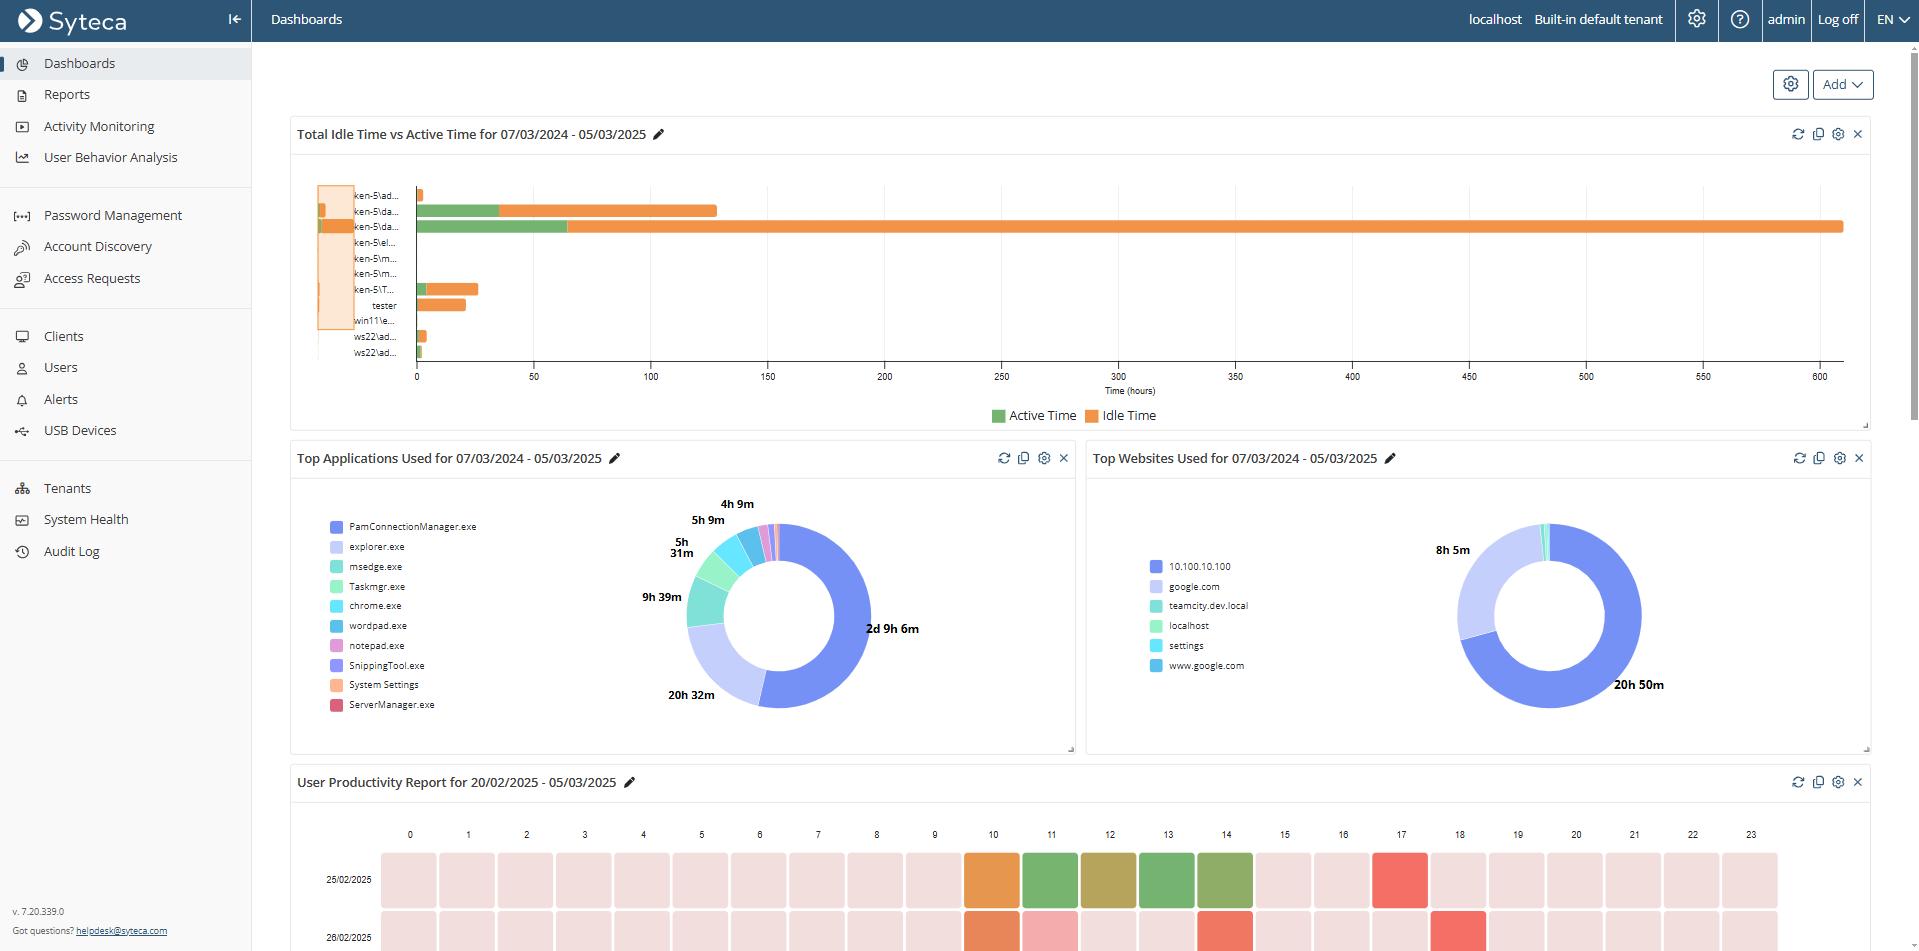Collapse the sidebar with the arrow icon
The image size is (1919, 951).
pos(234,19)
